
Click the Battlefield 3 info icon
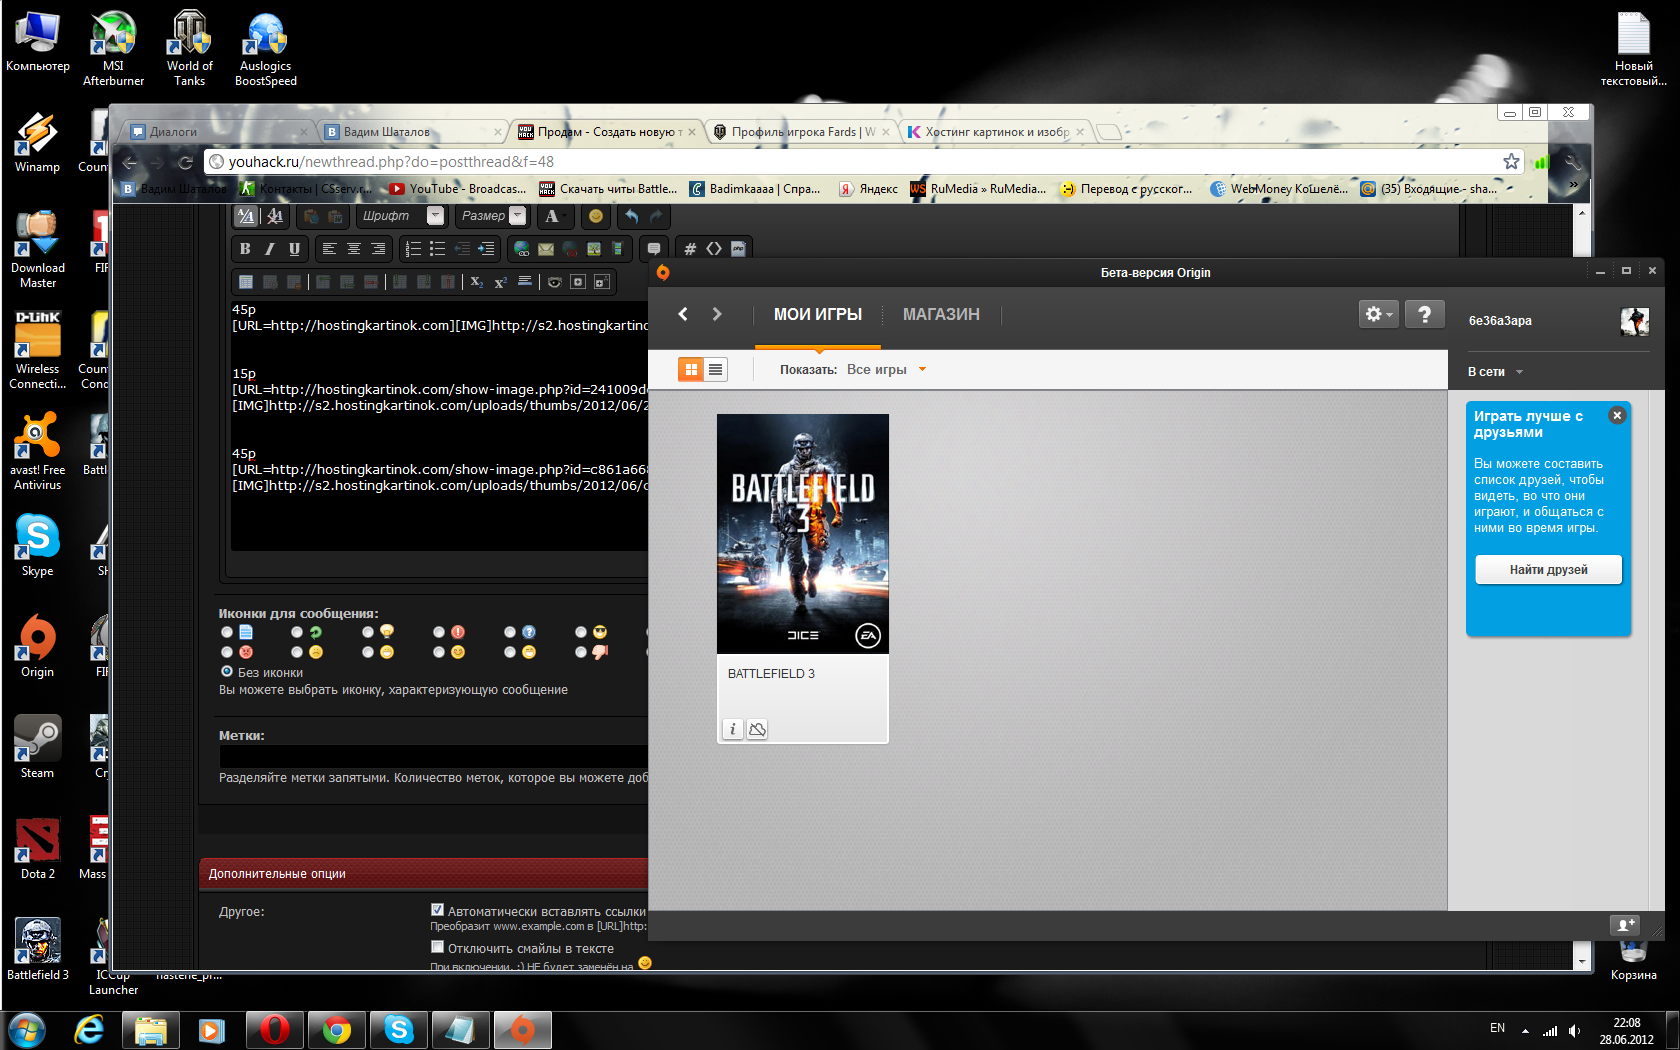tap(732, 729)
